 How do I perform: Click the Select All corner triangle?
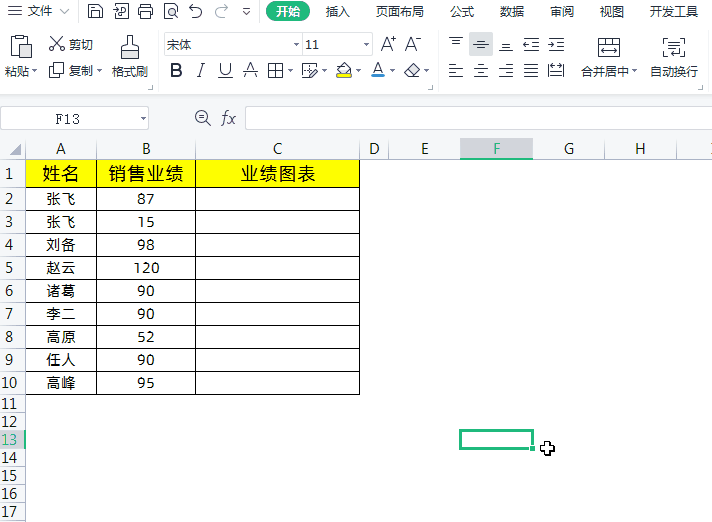[15, 149]
